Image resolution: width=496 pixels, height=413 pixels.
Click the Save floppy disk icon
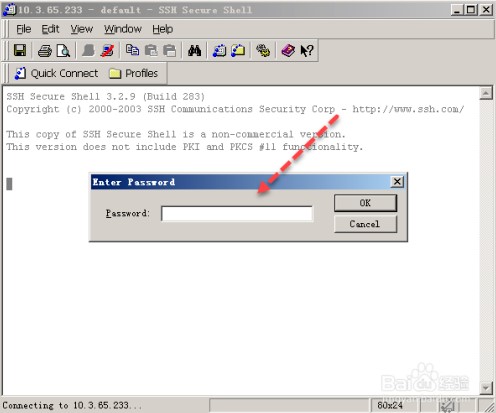tap(20, 51)
